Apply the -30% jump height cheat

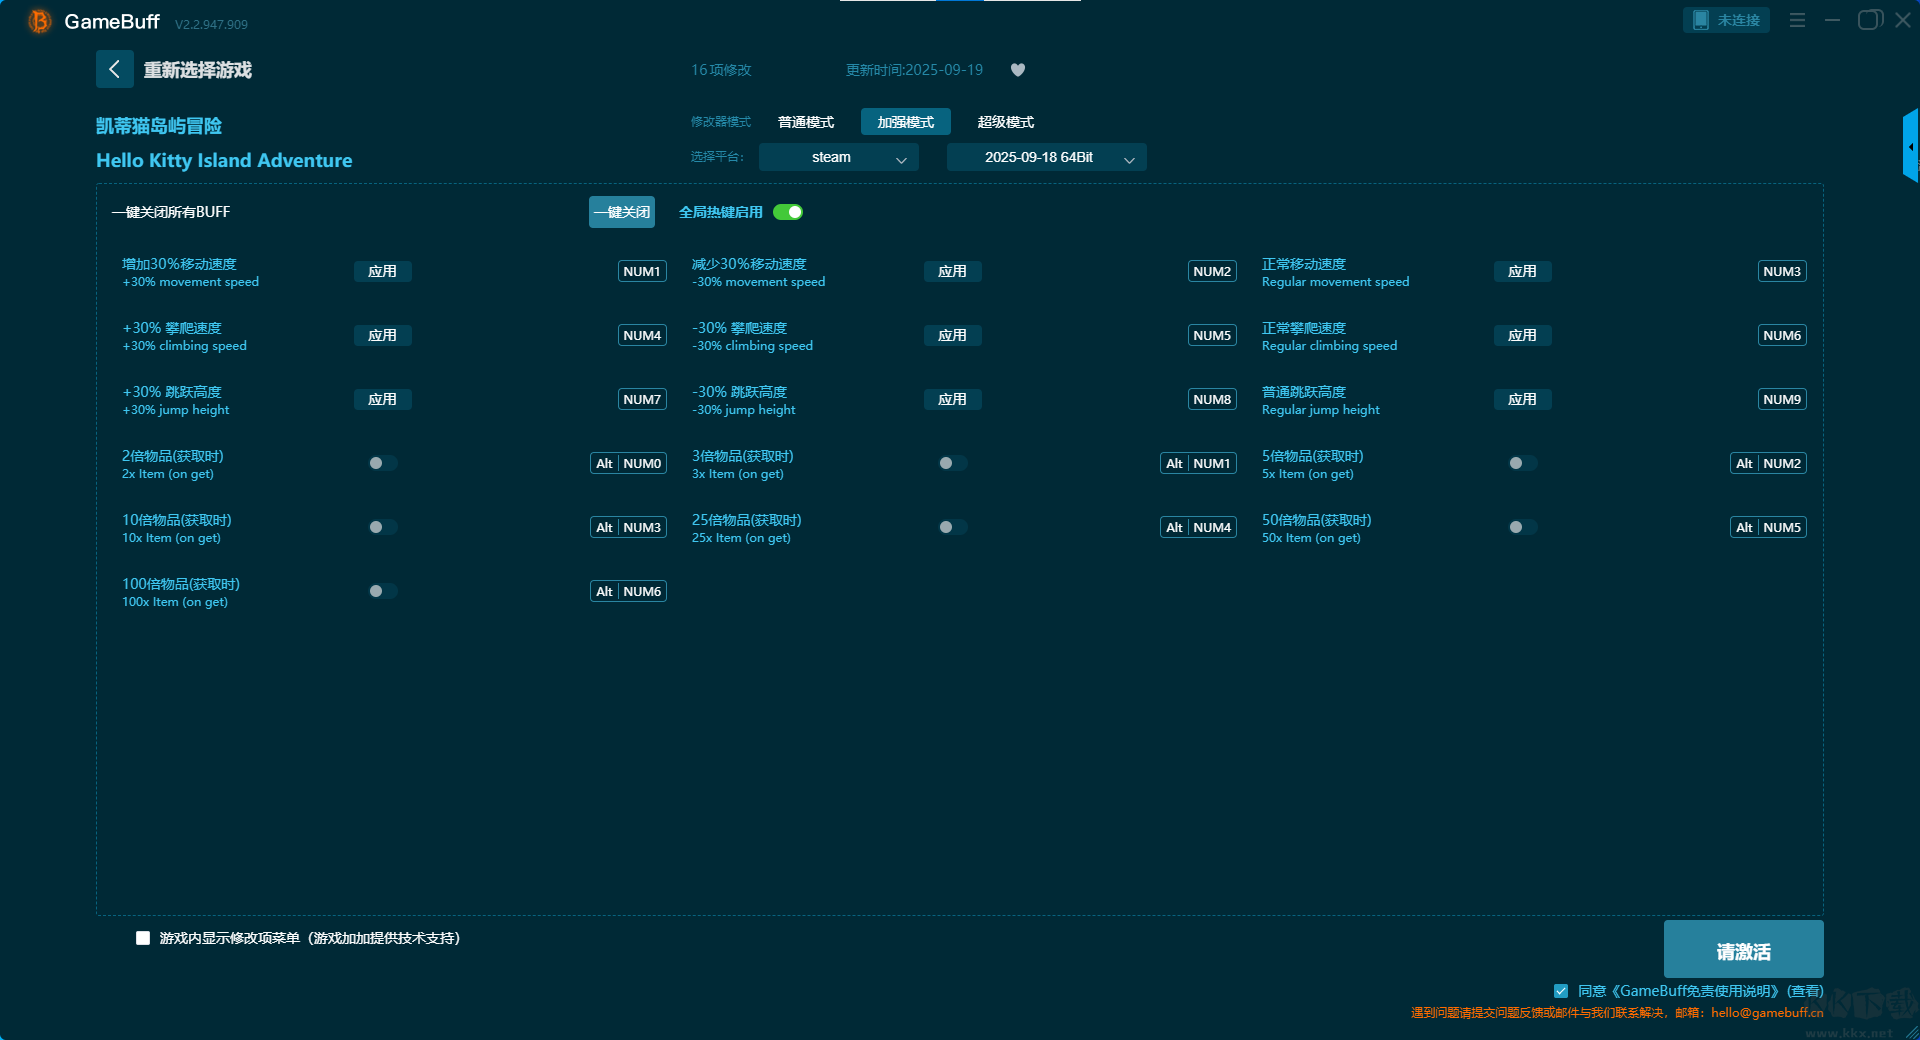click(x=953, y=399)
